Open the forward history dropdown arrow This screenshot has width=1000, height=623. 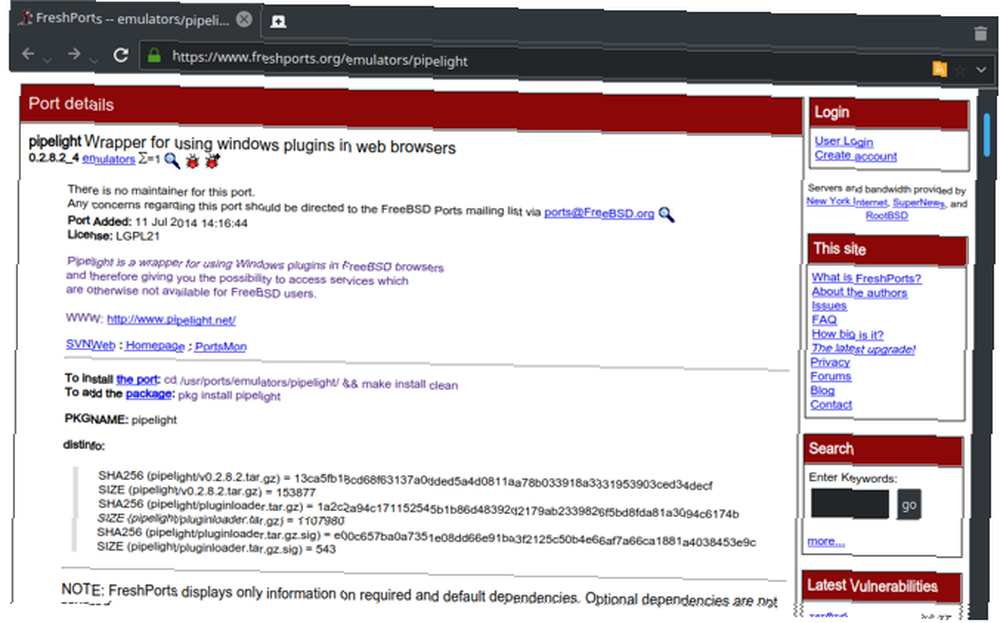pyautogui.click(x=93, y=61)
